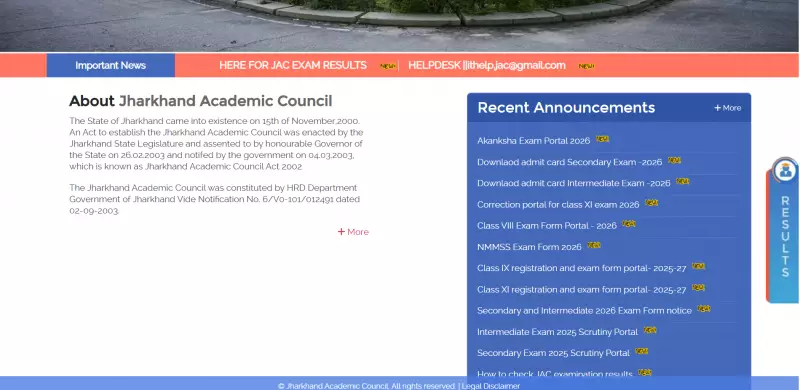Click the HELPDESK ithelp.jac@gmail.com ticker link

coord(487,65)
